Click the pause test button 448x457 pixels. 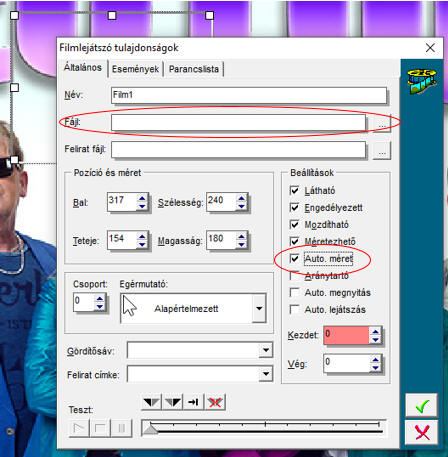click(121, 428)
